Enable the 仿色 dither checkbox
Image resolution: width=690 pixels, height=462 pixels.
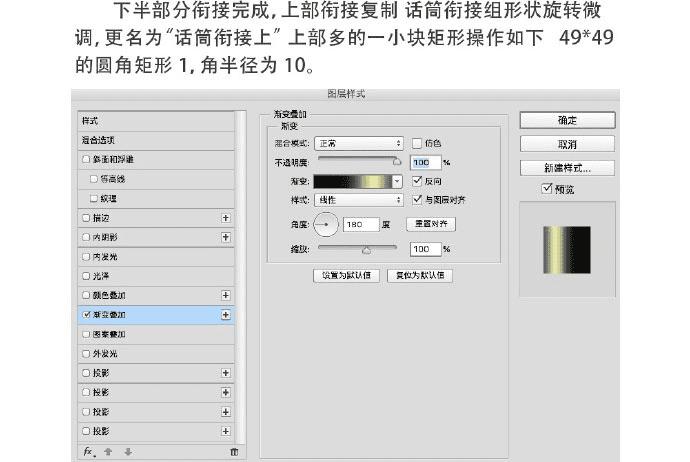tap(416, 143)
